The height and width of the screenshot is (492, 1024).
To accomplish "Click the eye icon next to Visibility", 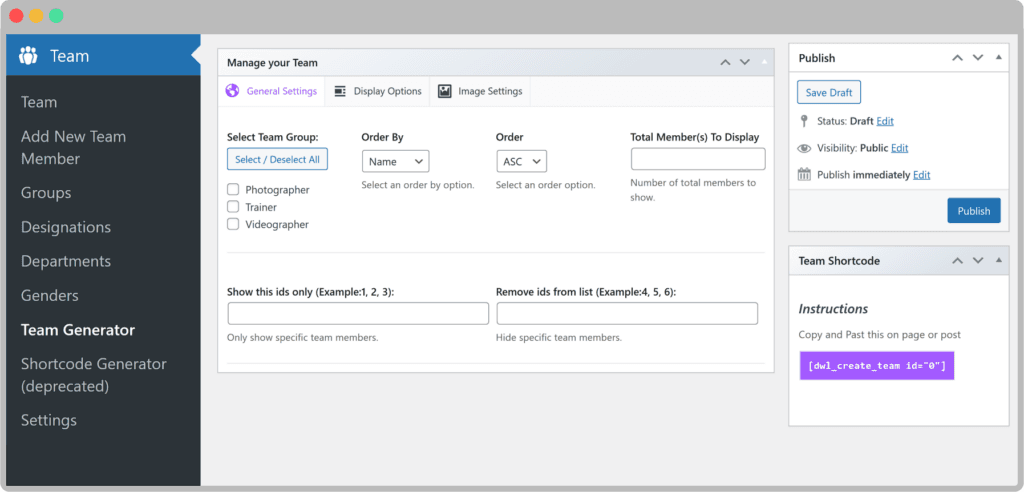I will 804,148.
